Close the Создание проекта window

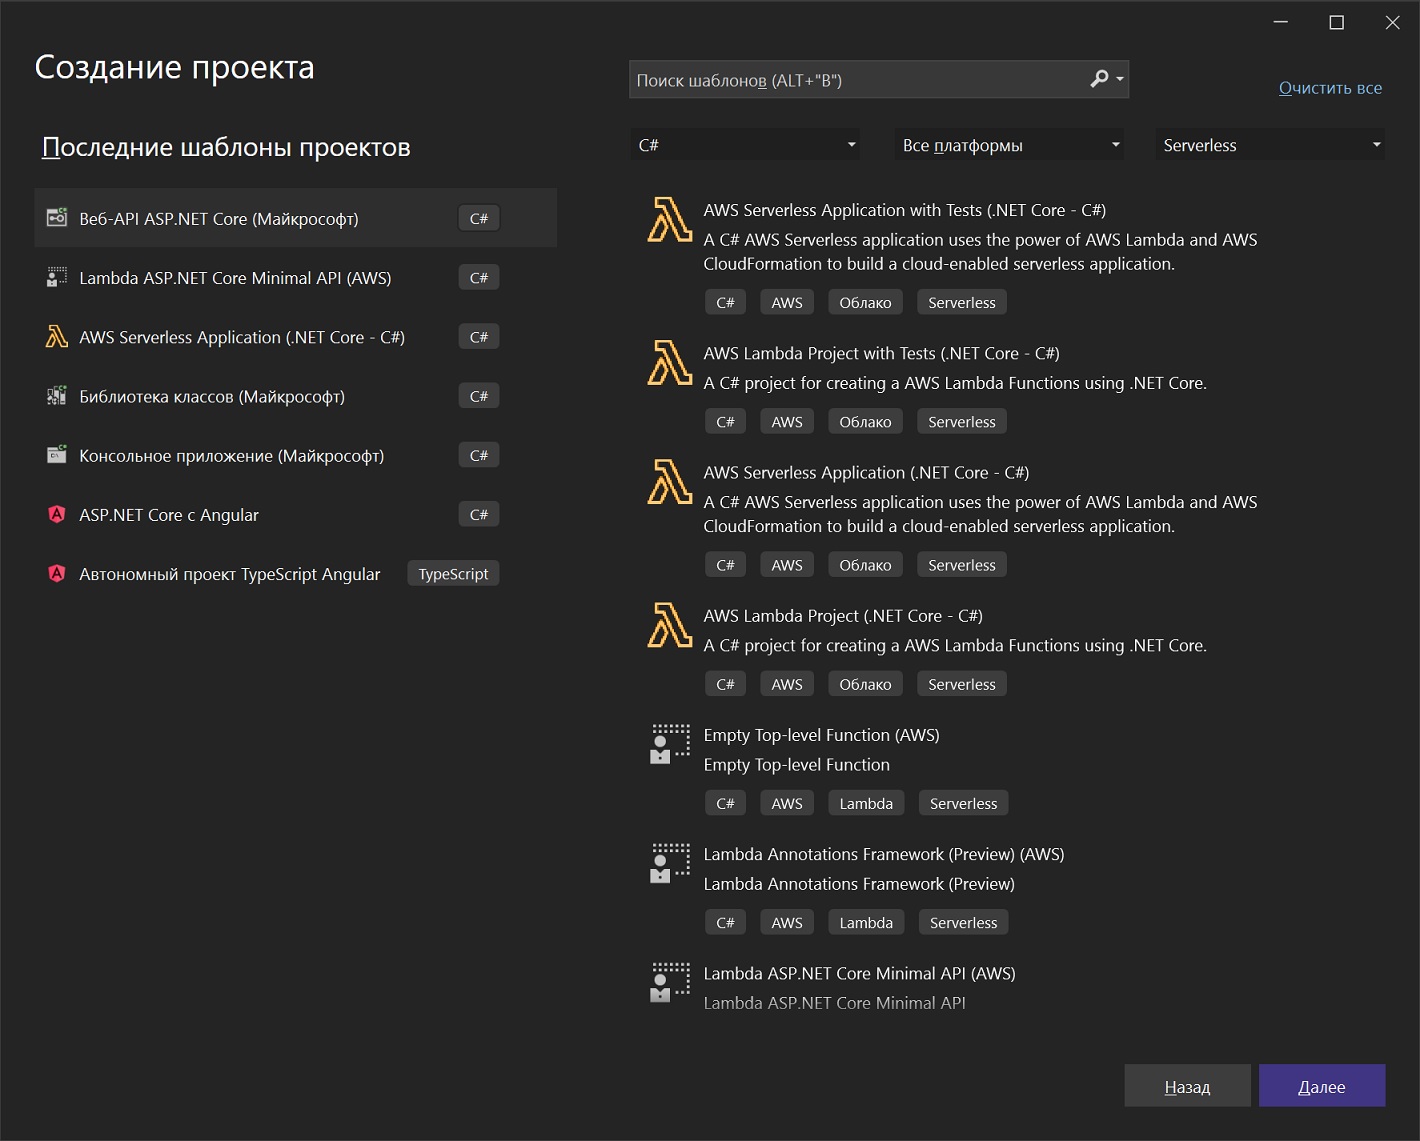tap(1392, 22)
